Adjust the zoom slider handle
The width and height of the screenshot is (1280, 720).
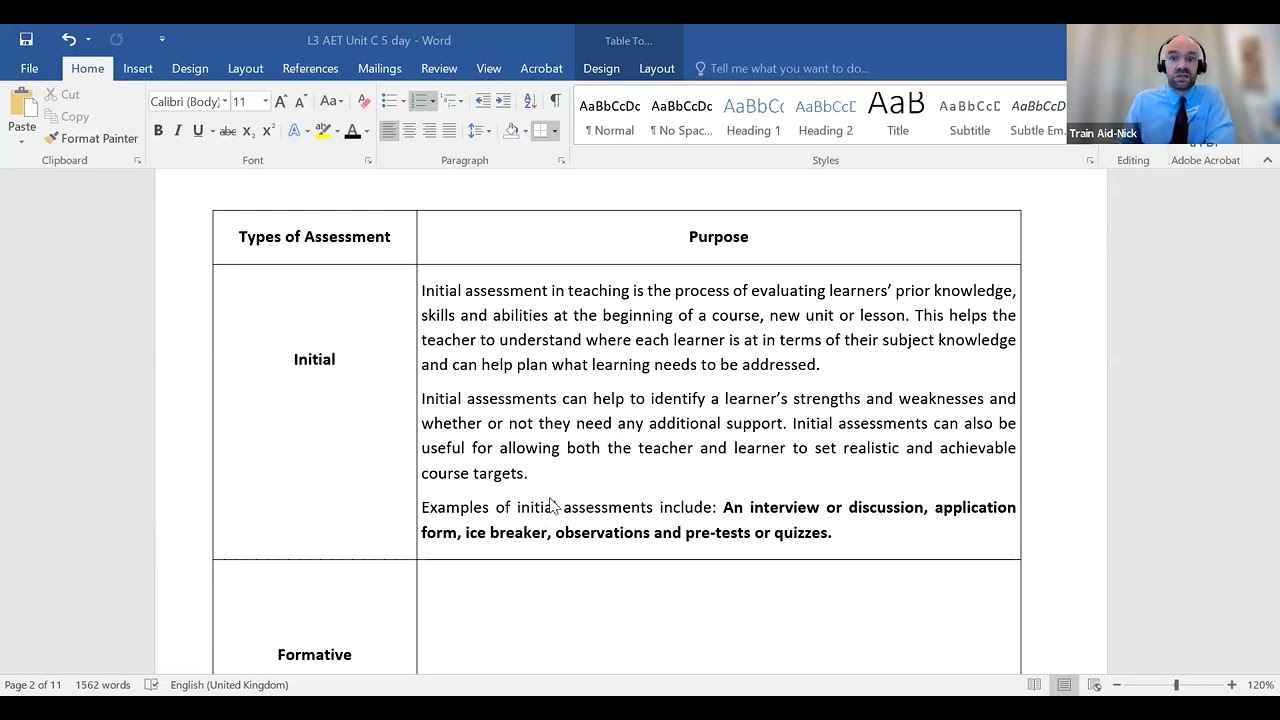(x=1176, y=685)
